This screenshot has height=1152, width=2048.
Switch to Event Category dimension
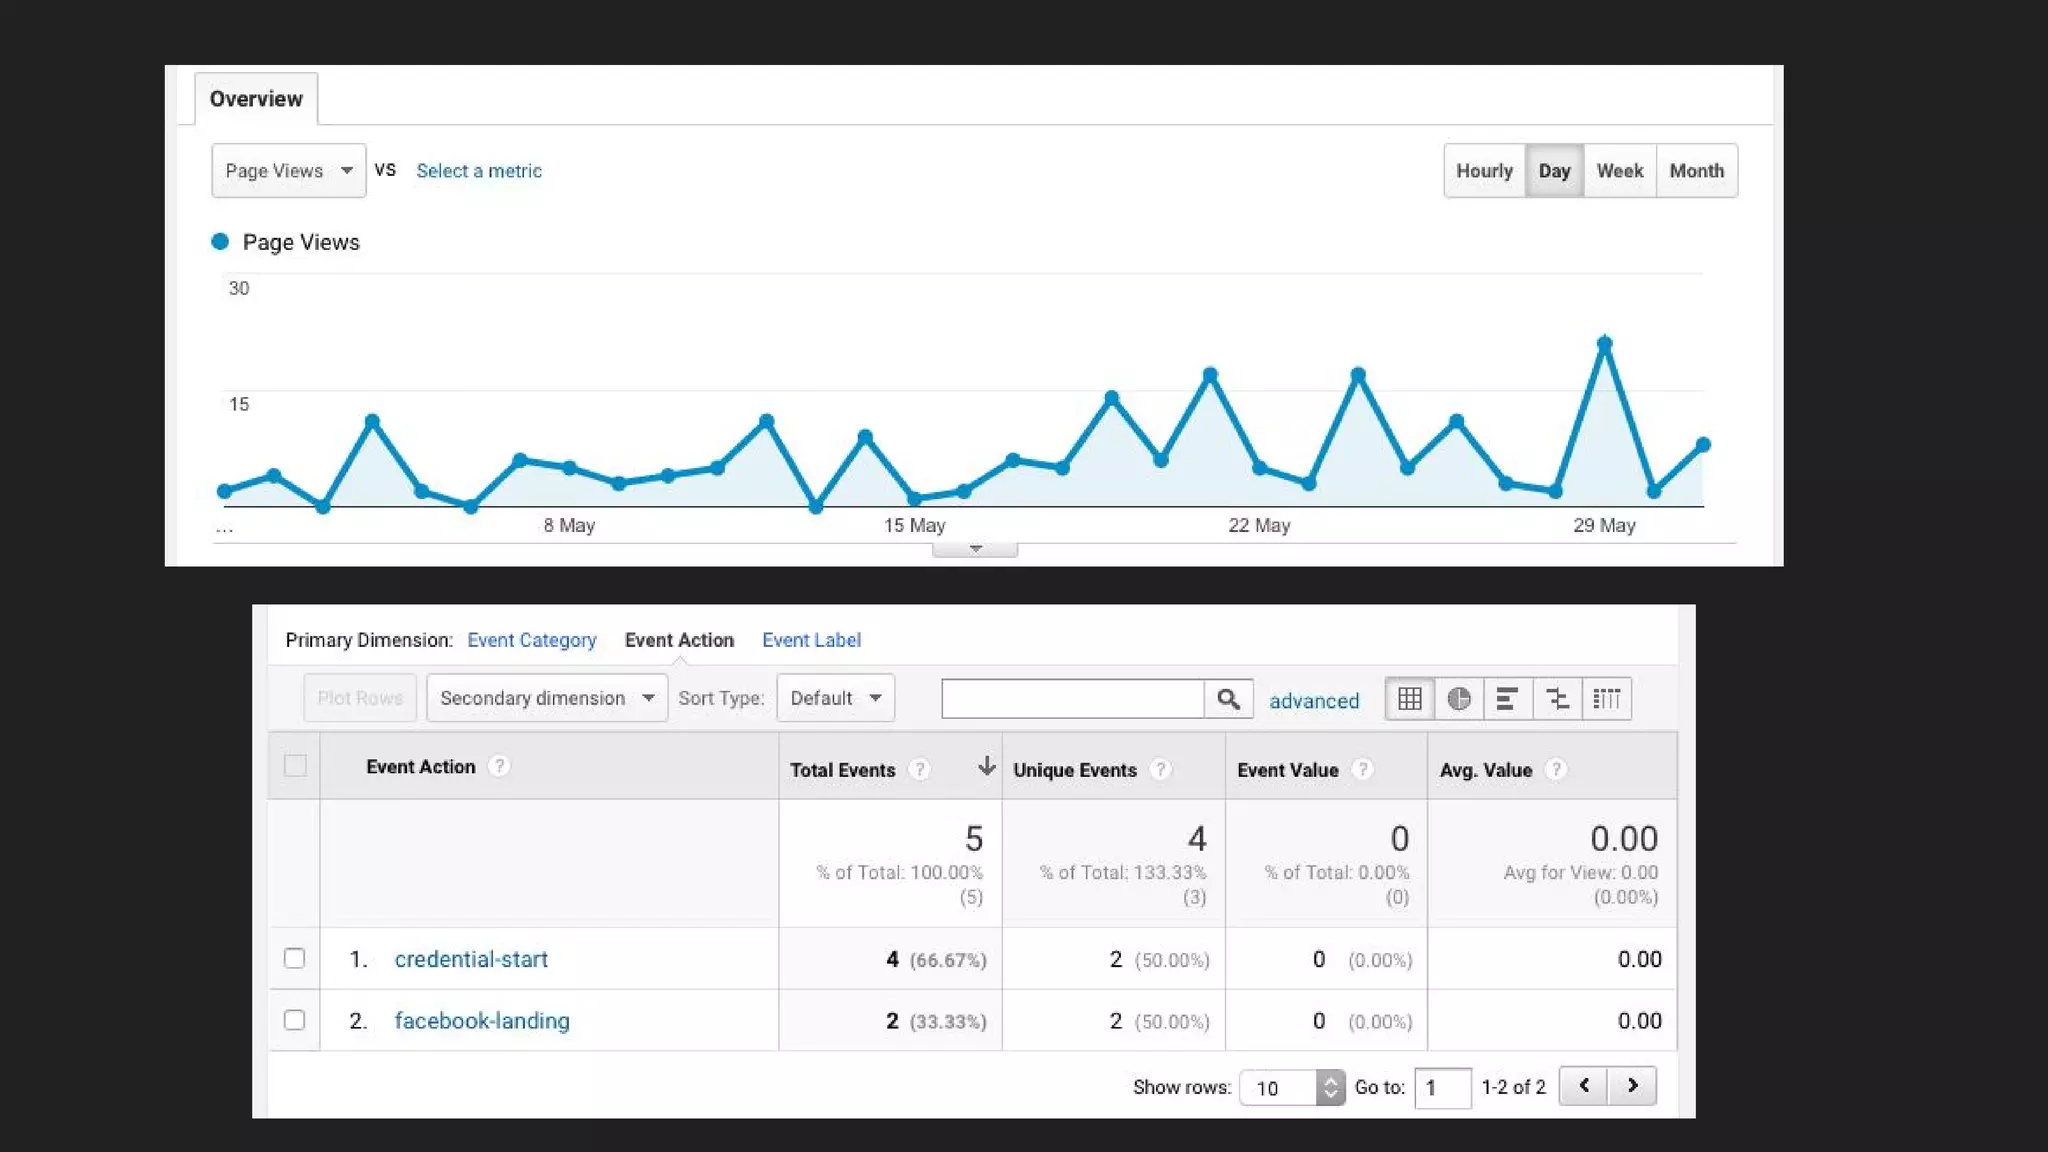tap(531, 640)
